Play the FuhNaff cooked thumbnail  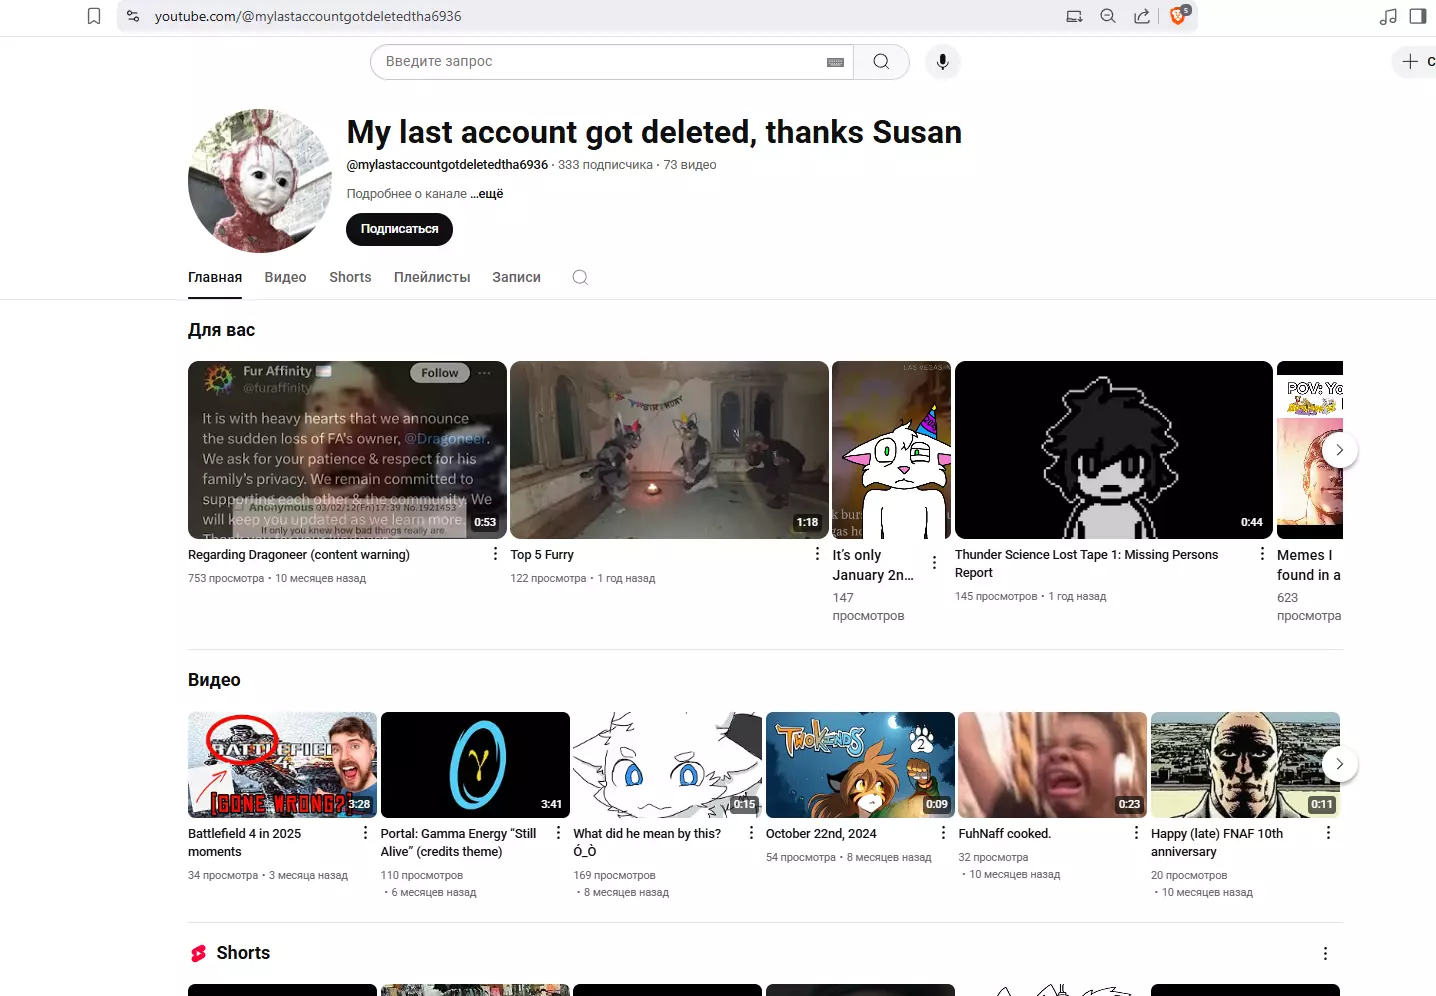tap(1052, 765)
